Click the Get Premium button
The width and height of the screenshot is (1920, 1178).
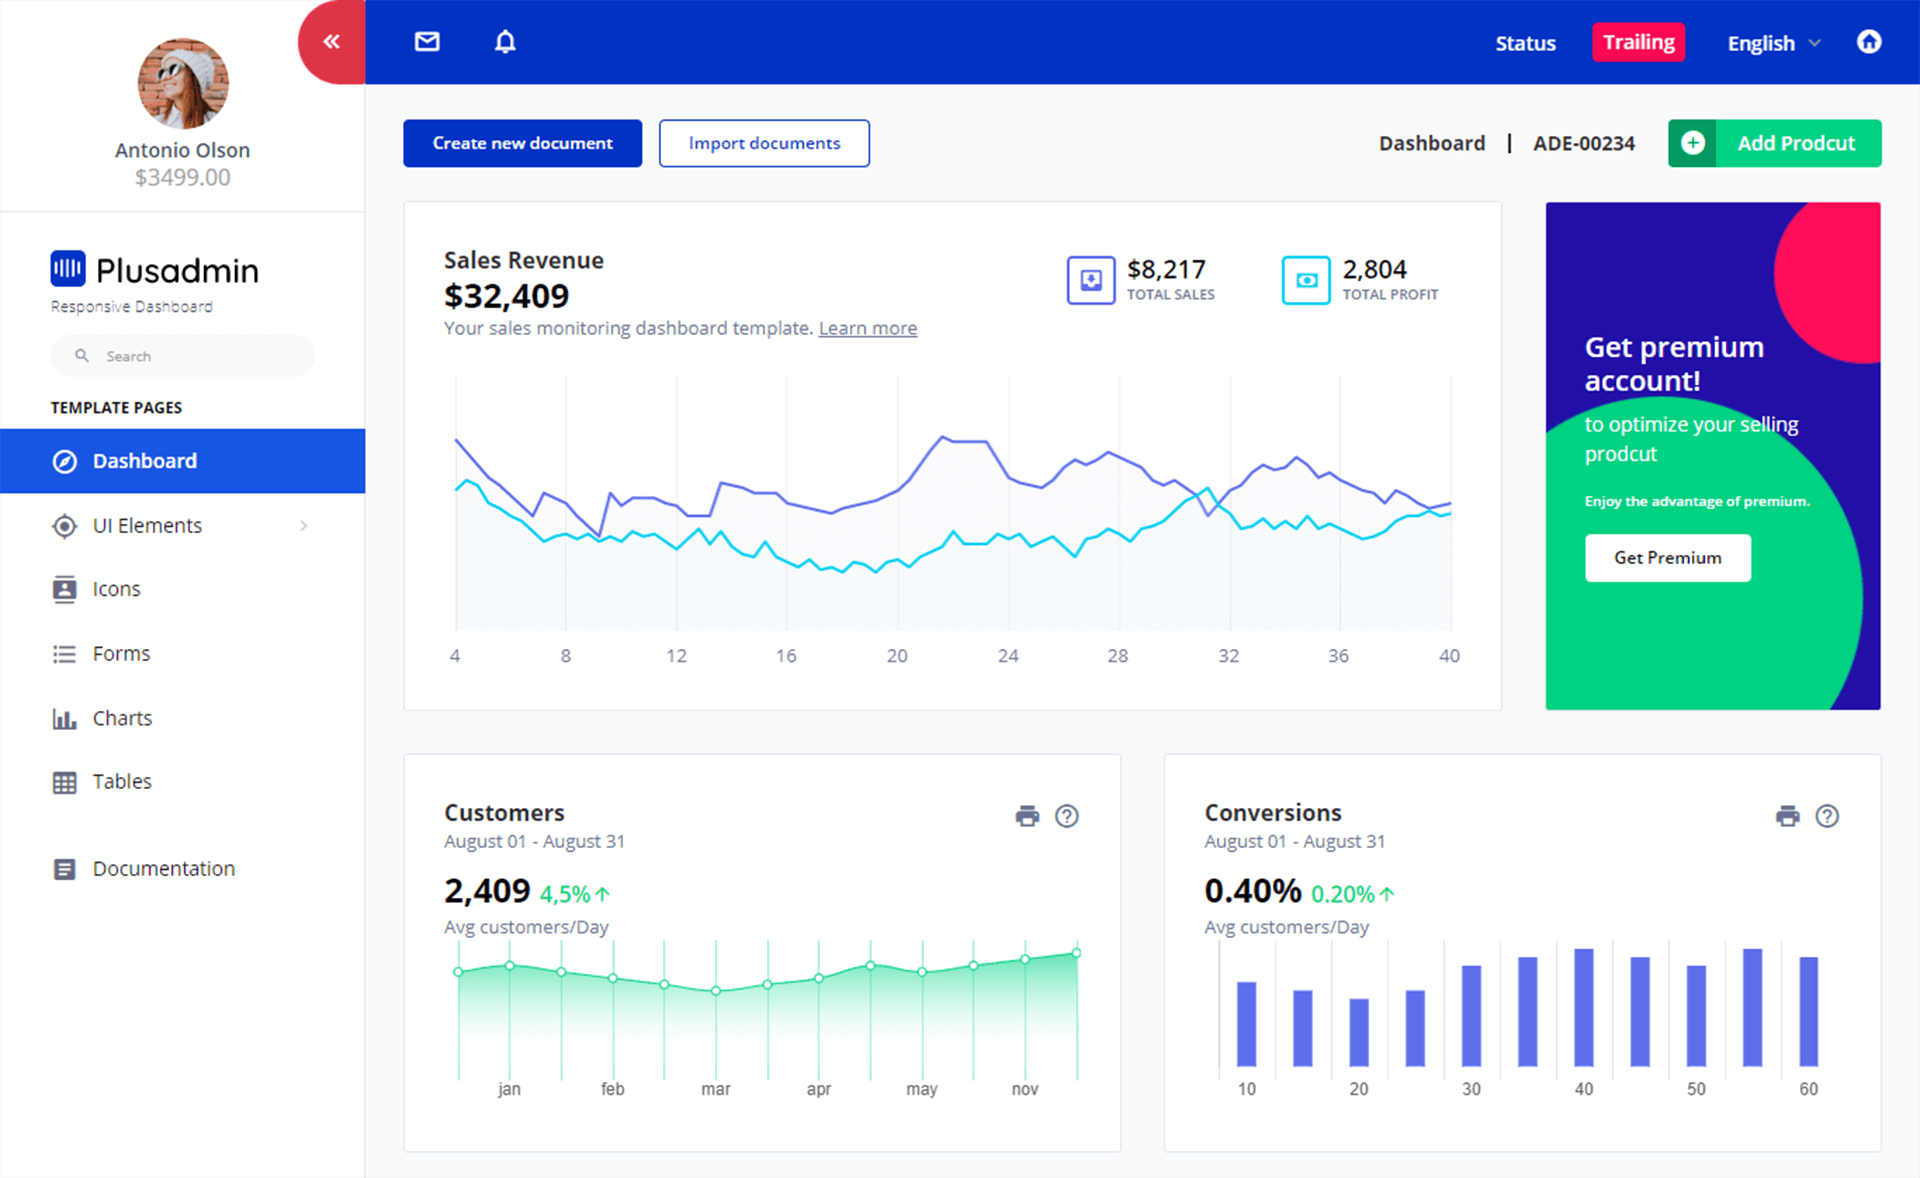[1666, 557]
